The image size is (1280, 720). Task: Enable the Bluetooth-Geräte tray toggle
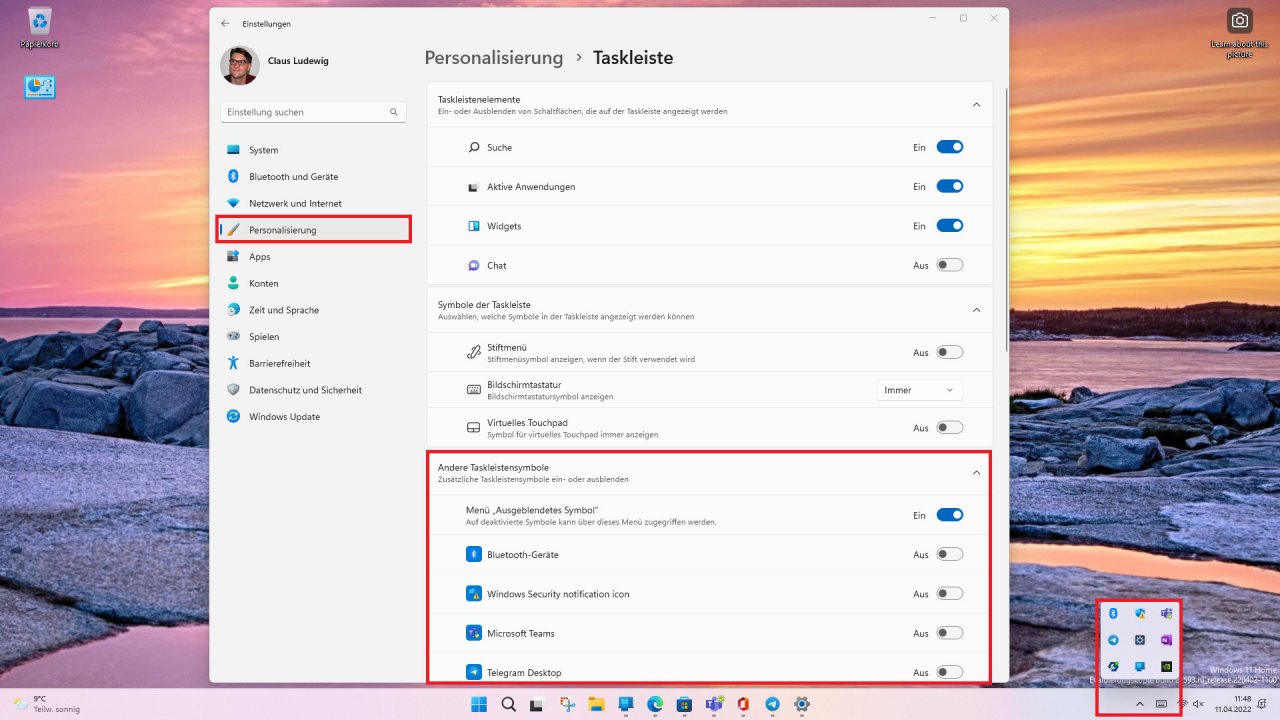click(949, 554)
